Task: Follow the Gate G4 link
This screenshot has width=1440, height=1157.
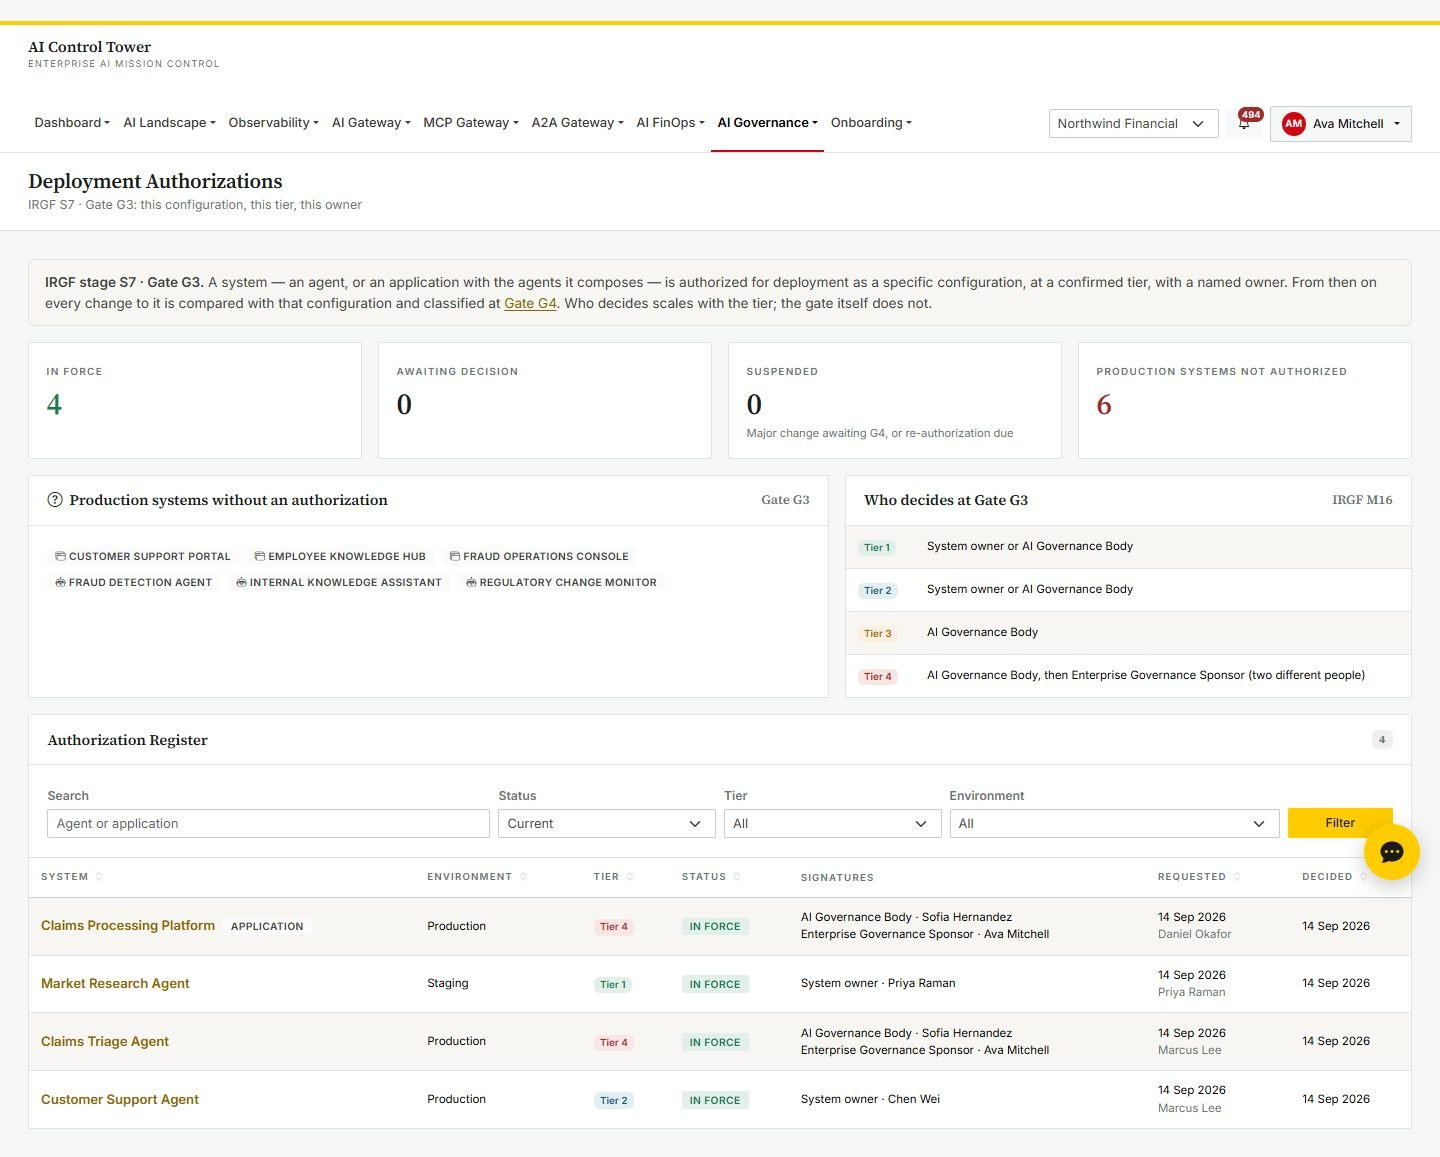Action: click(x=530, y=303)
